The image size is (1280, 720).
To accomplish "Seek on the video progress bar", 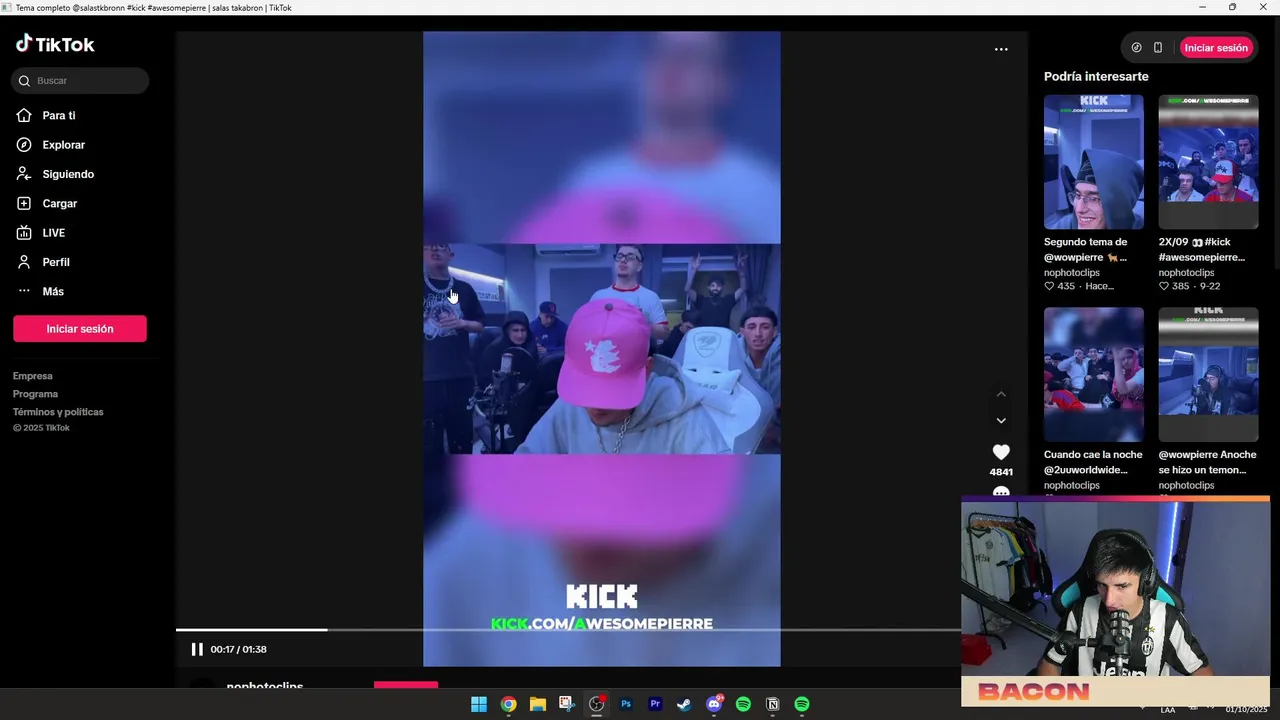I will (x=568, y=630).
